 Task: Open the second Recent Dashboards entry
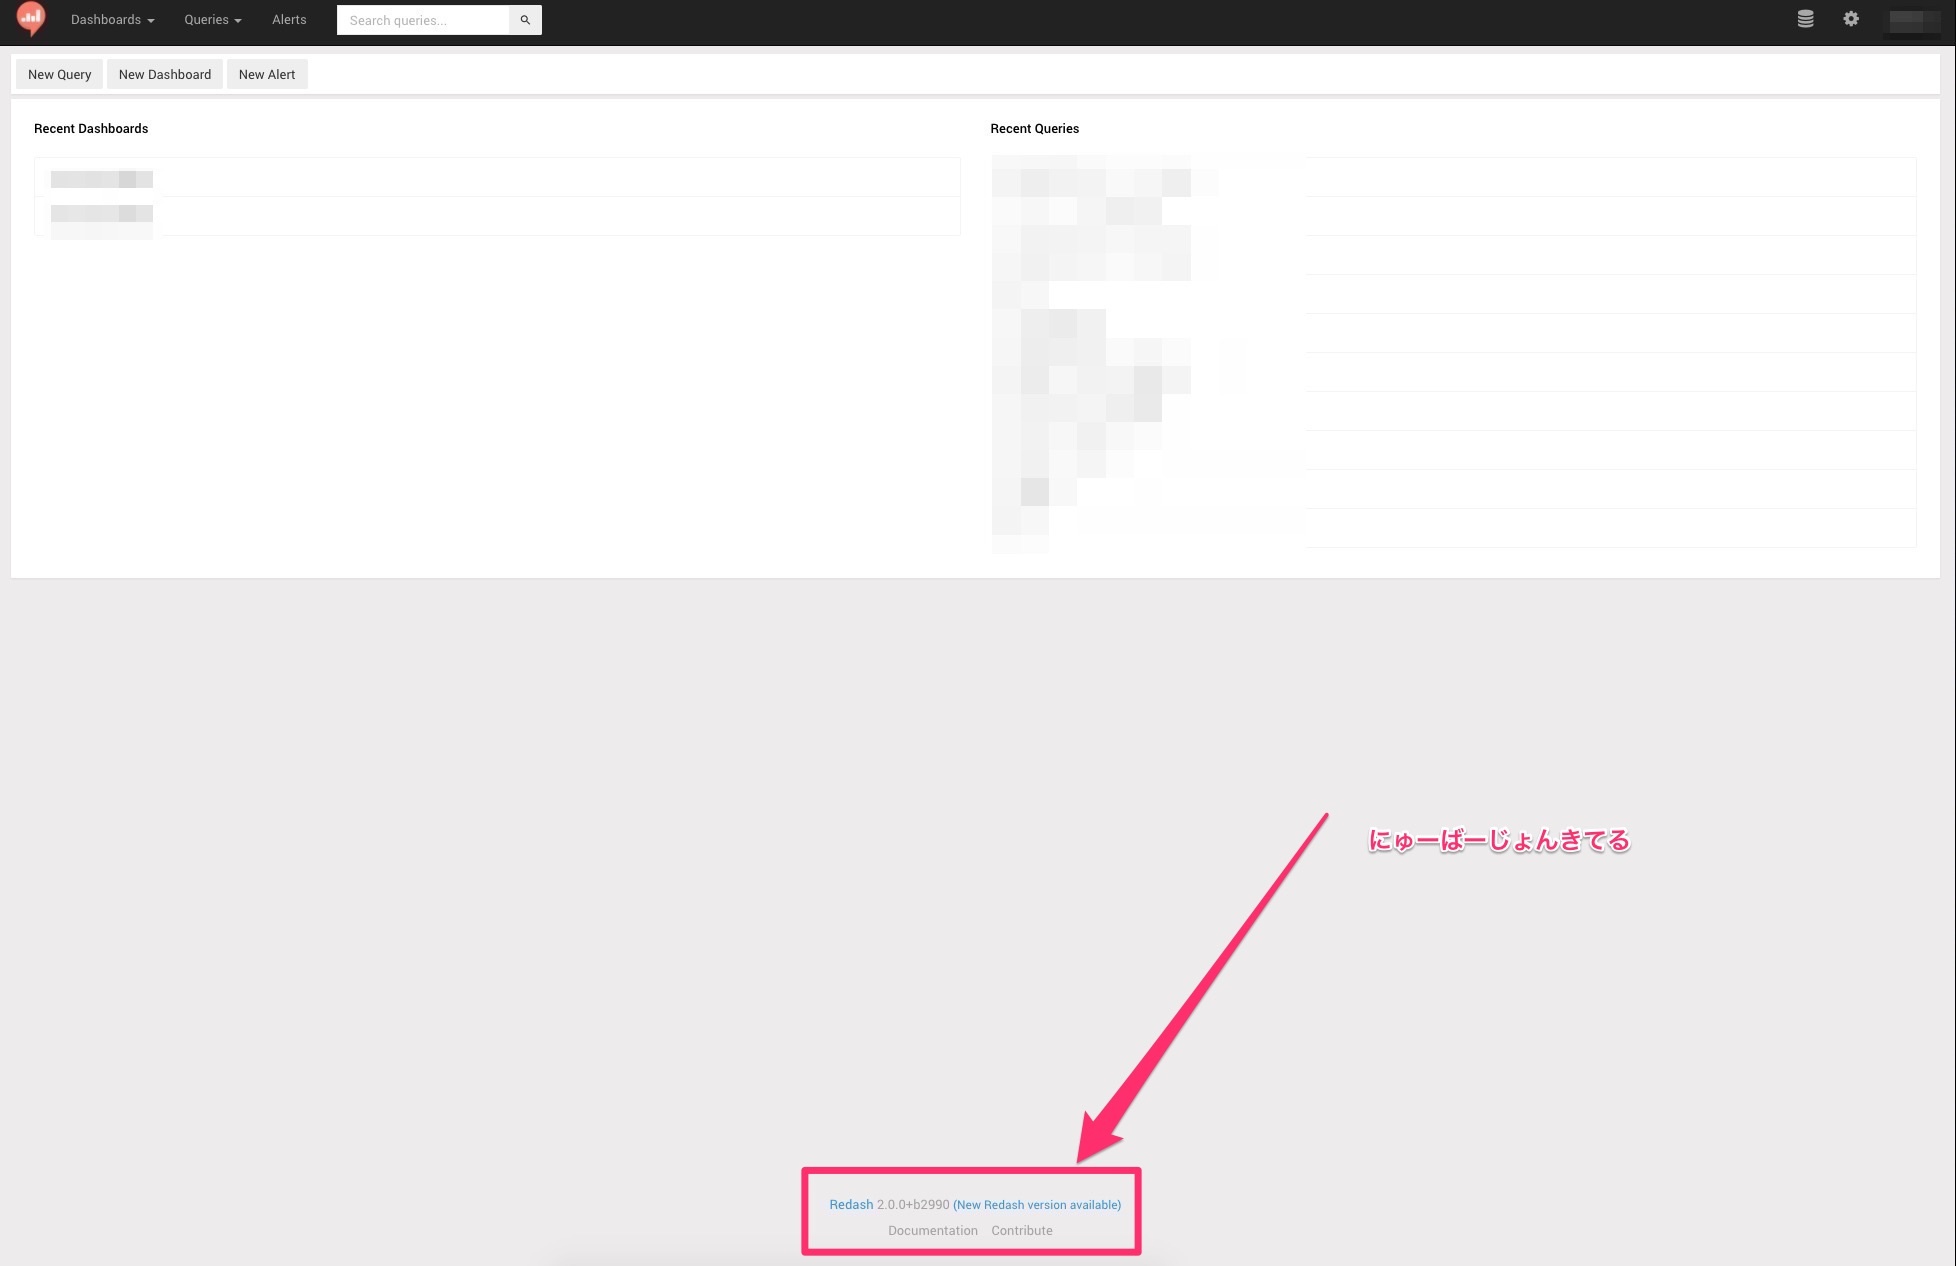coord(102,214)
